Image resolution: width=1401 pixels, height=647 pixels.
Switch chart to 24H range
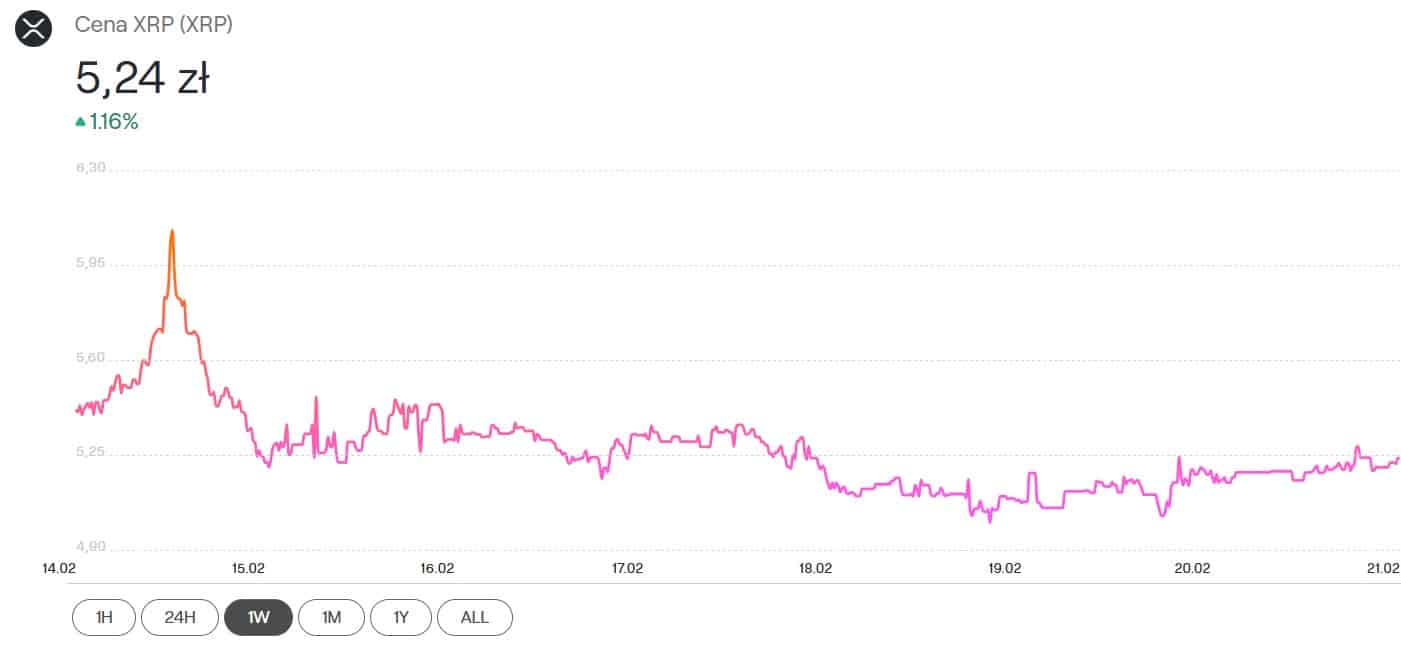click(x=180, y=617)
